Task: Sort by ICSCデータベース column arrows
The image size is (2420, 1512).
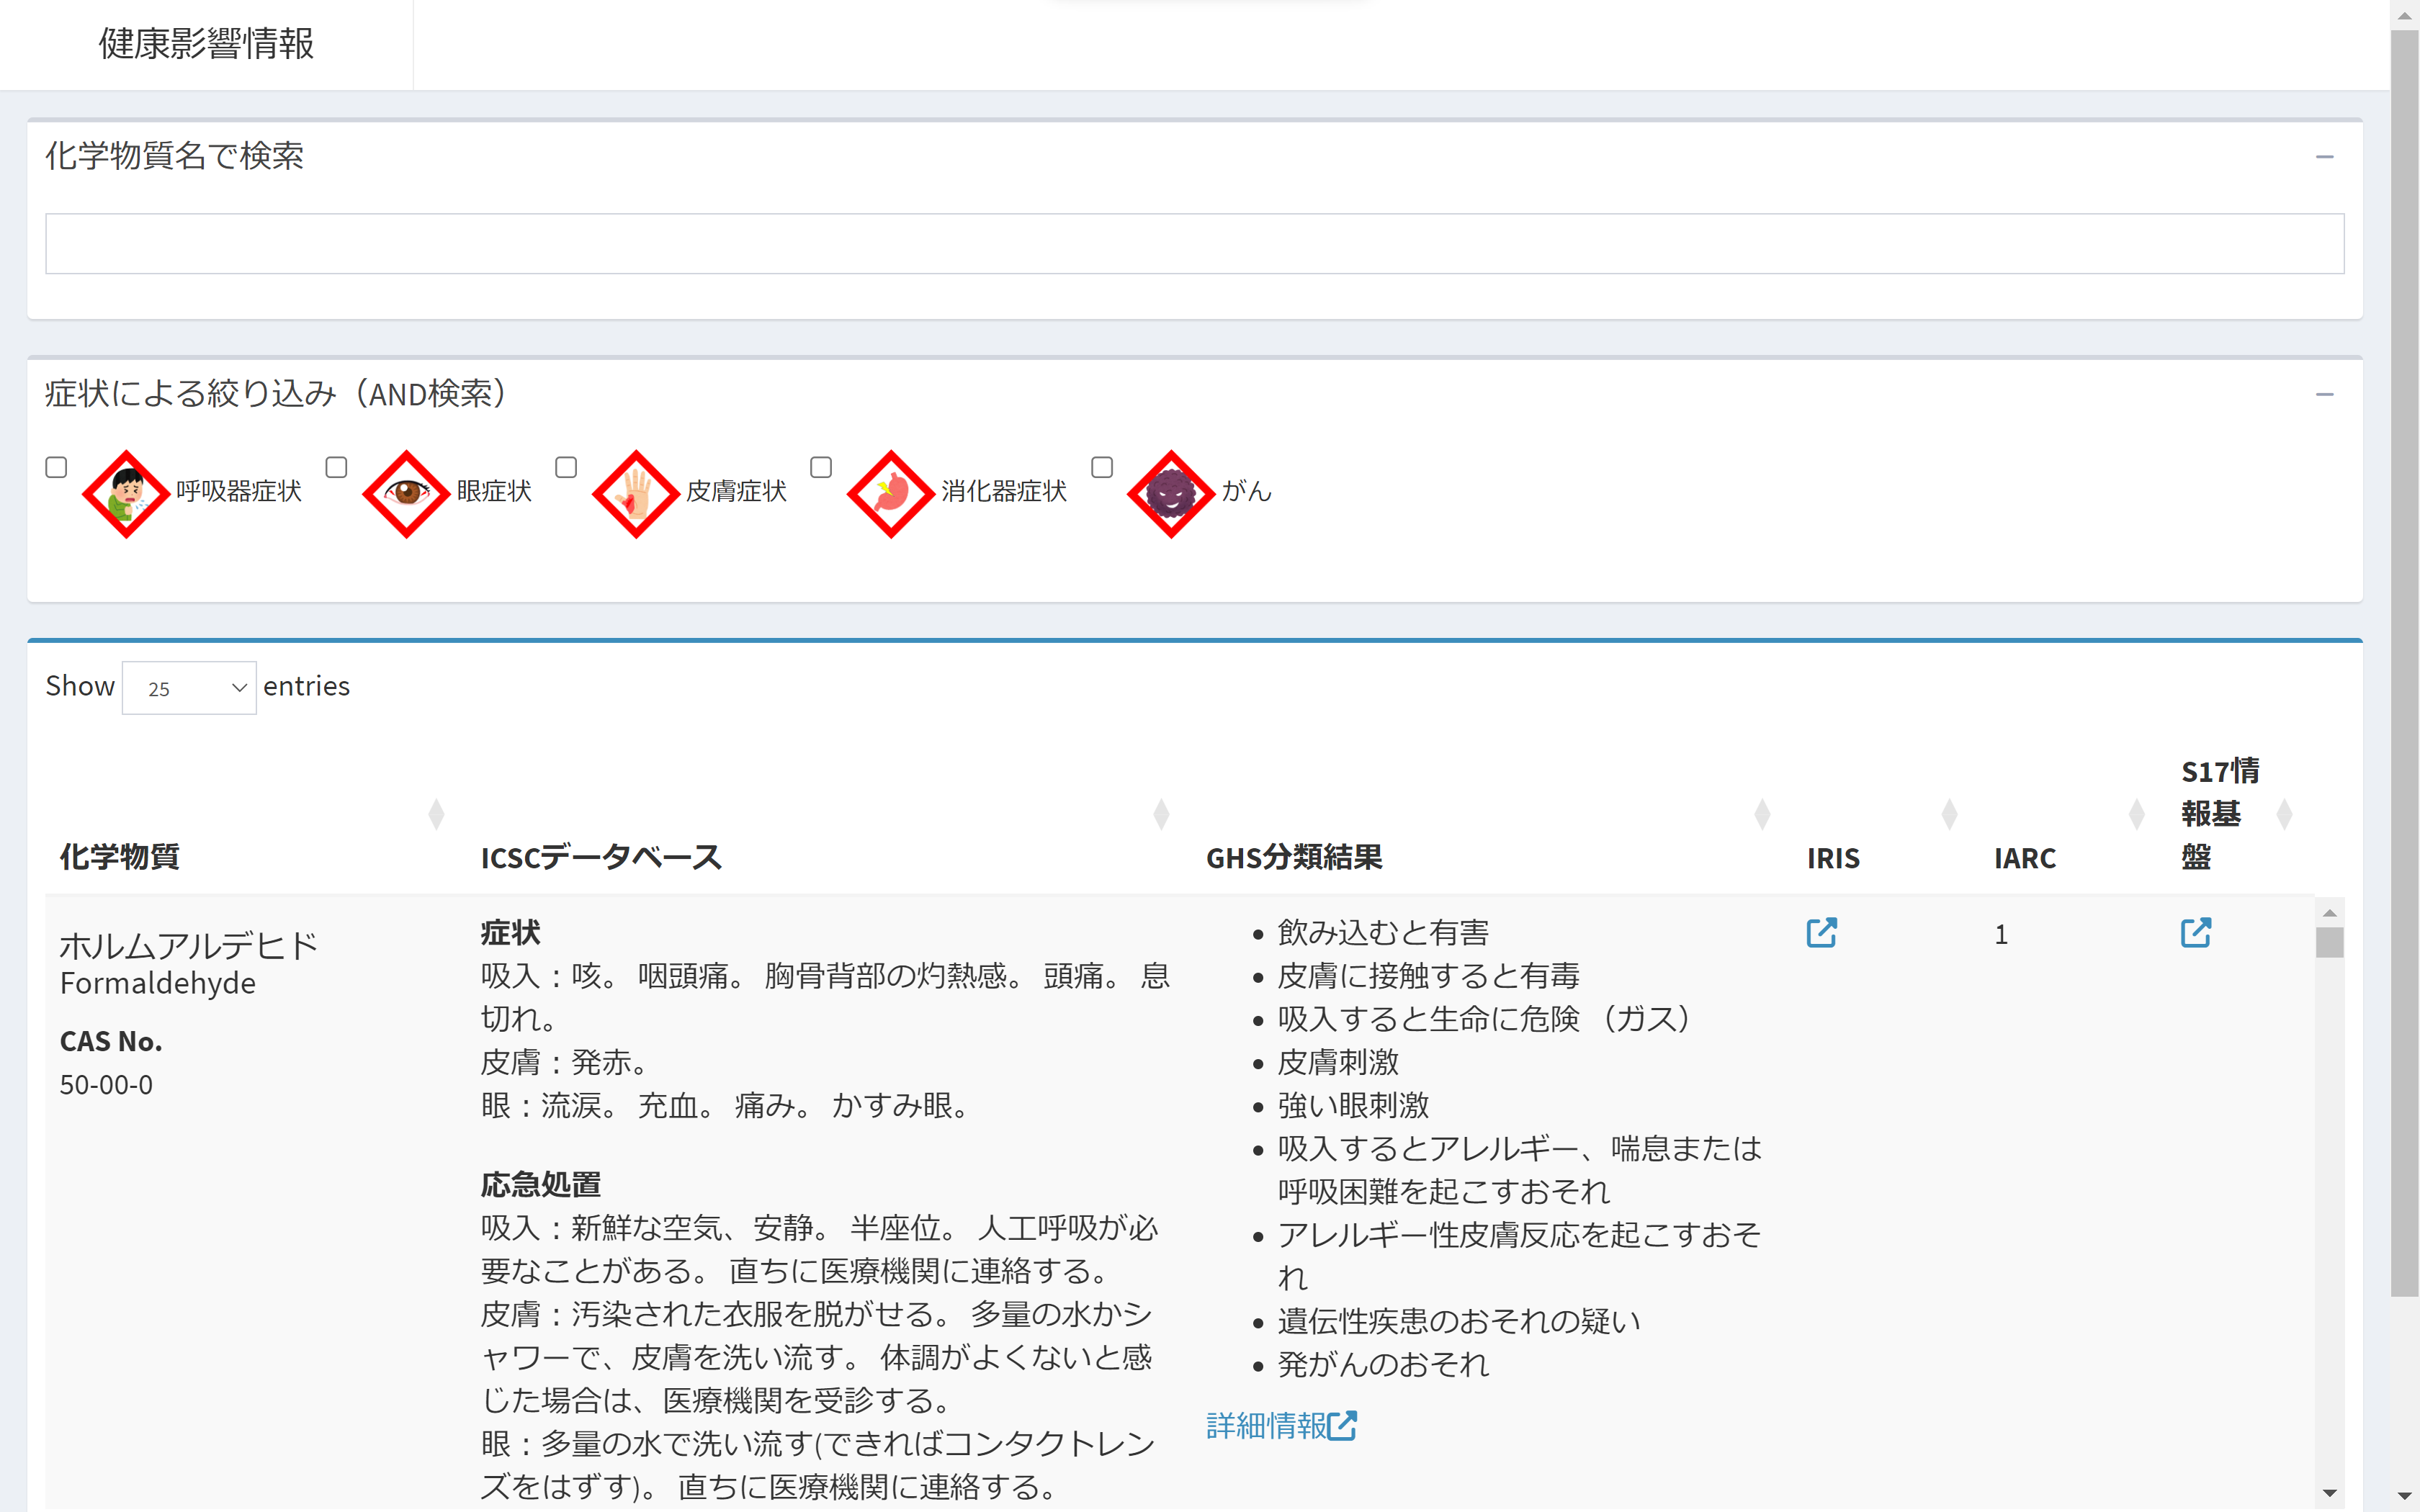Action: [x=1161, y=814]
